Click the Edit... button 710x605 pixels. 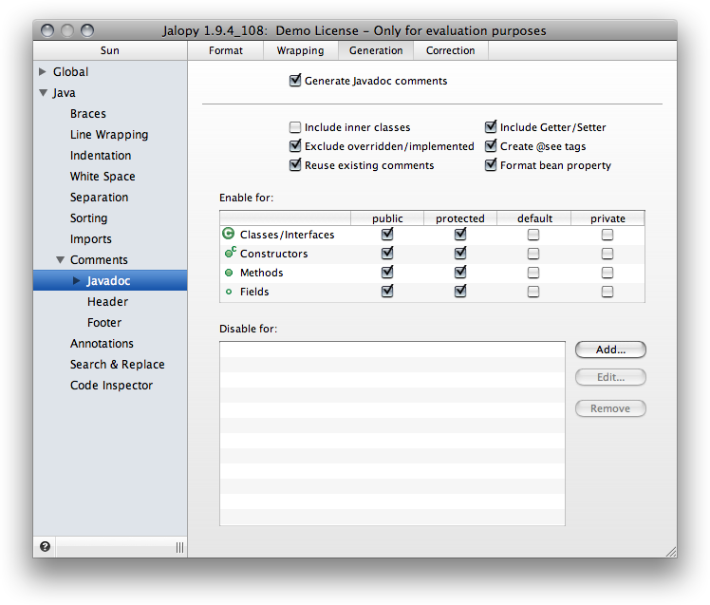[x=610, y=377]
